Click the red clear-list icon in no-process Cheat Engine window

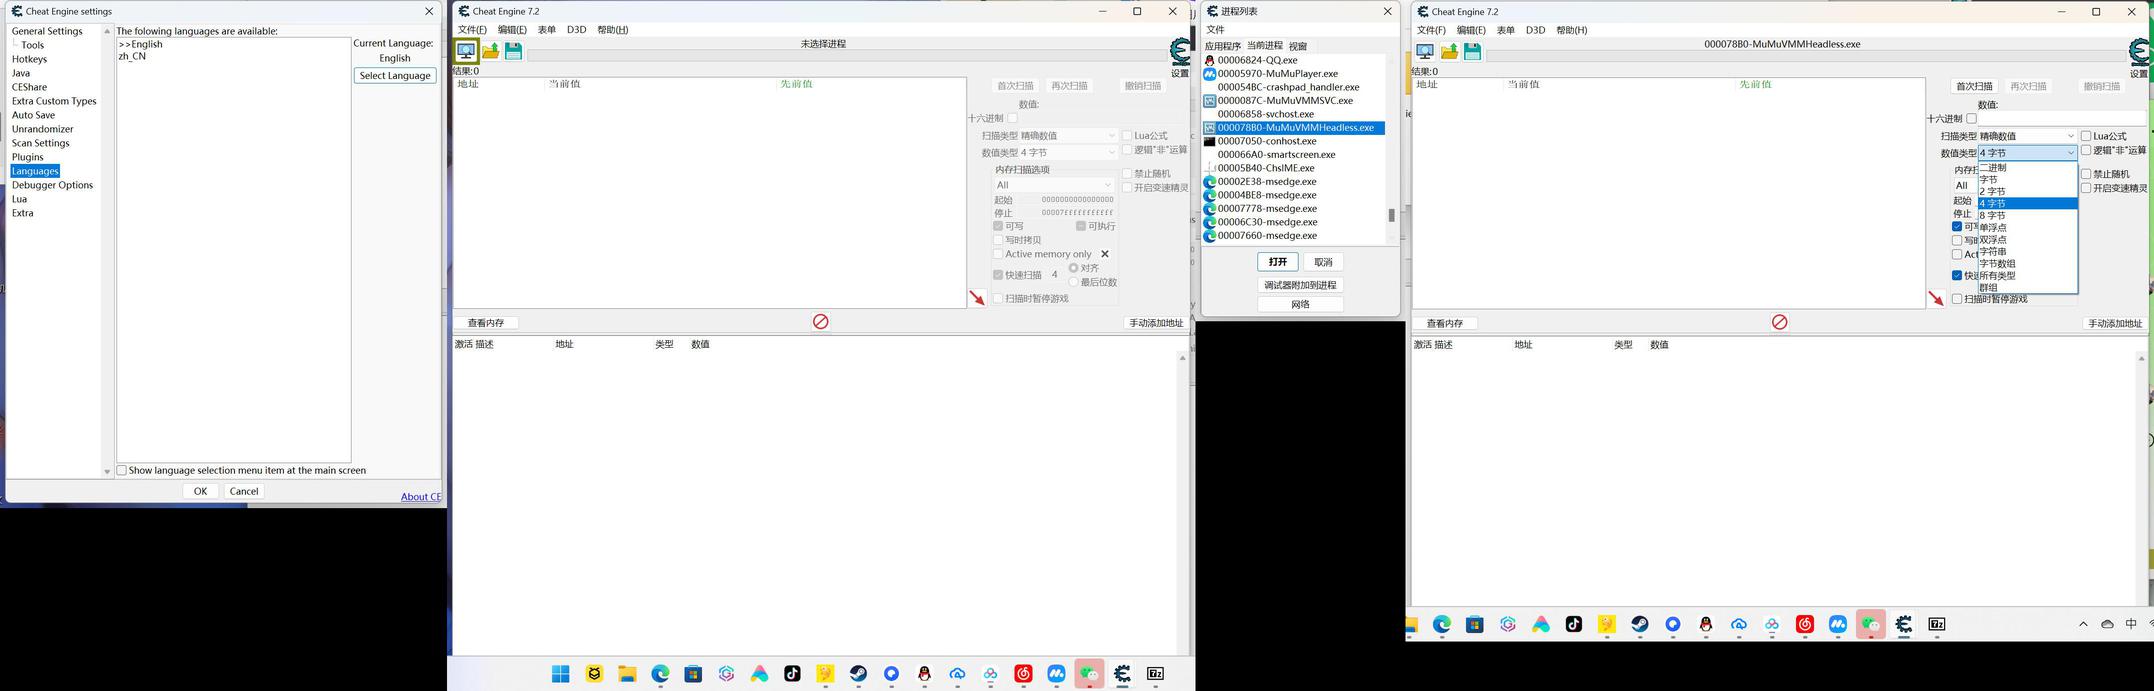pyautogui.click(x=821, y=322)
